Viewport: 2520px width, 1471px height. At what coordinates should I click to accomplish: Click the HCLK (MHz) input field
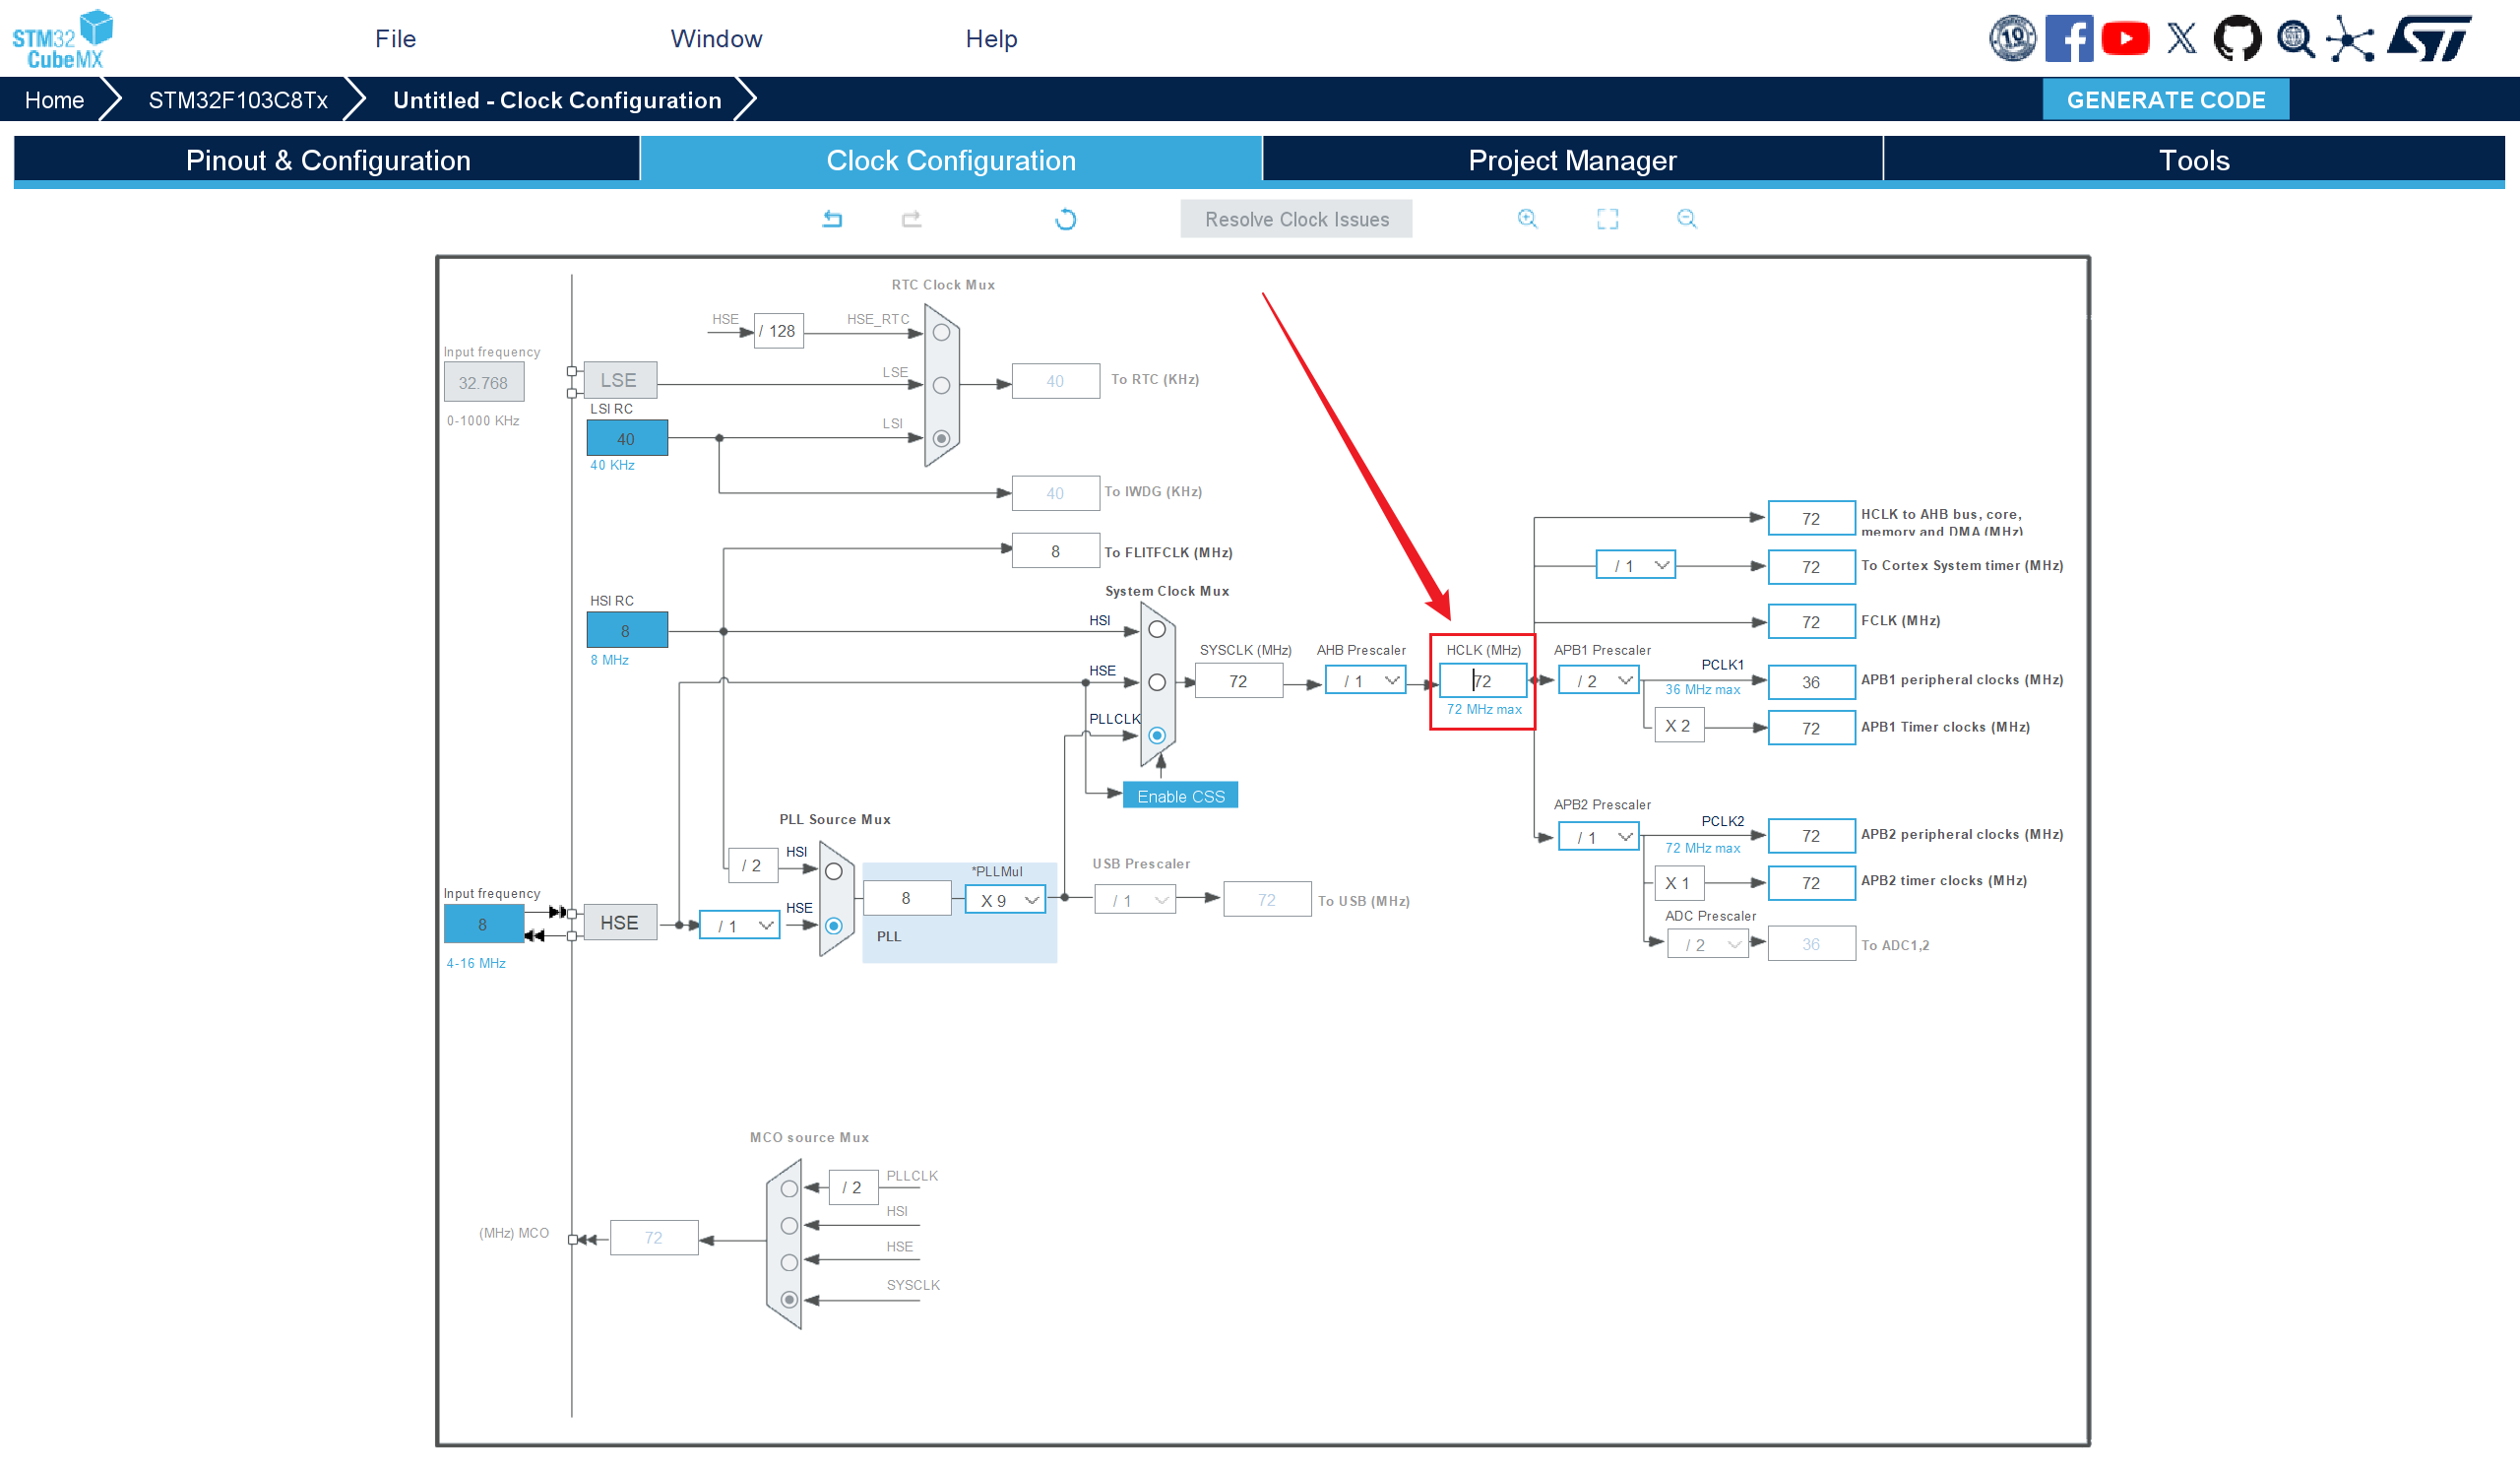1483,681
